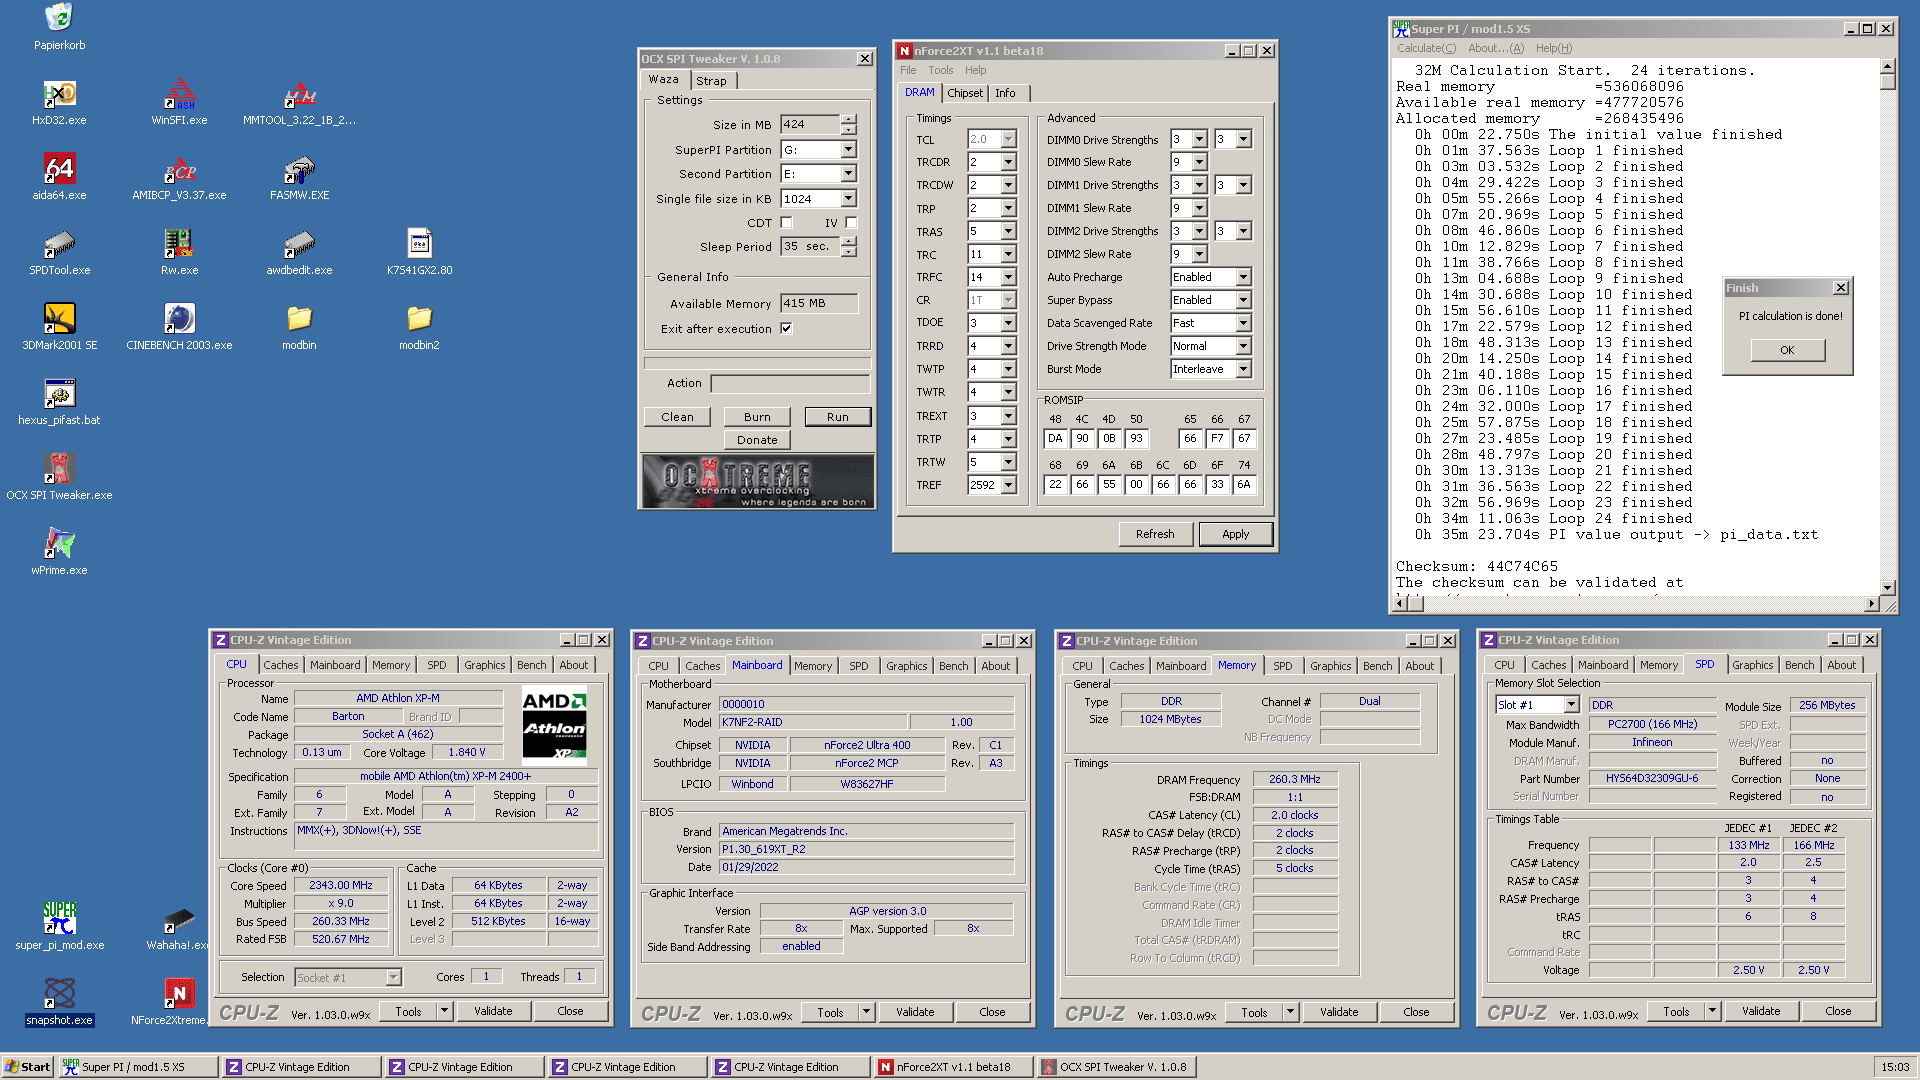Expand the TRAS timing dropdown
The height and width of the screenshot is (1080, 1920).
tap(1008, 232)
